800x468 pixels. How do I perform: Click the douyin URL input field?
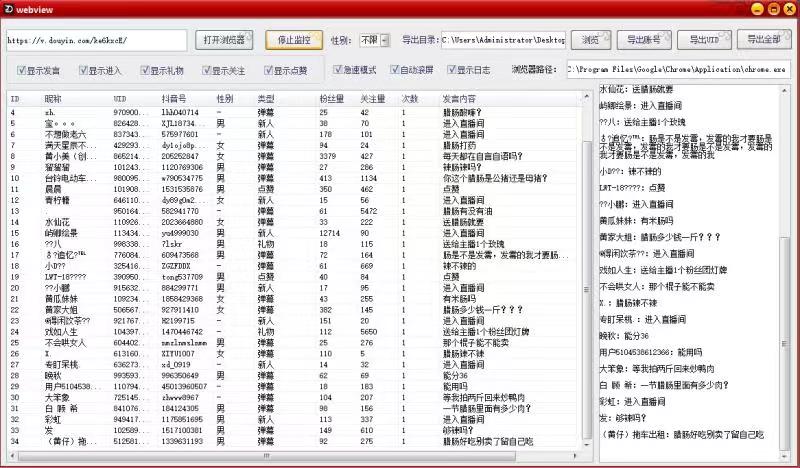[x=96, y=41]
